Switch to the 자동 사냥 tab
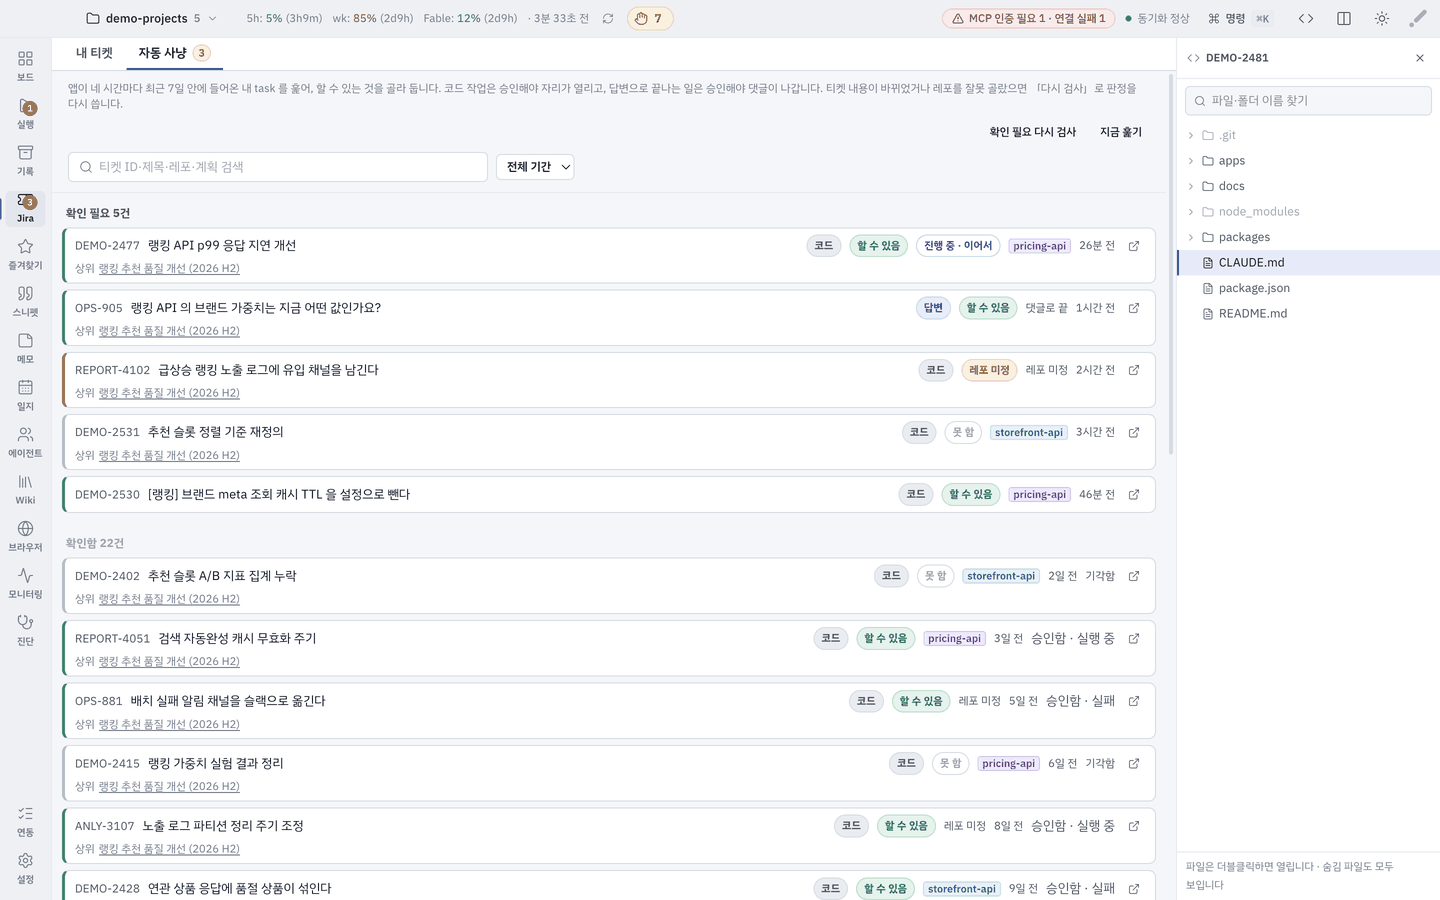Viewport: 1440px width, 900px height. (x=173, y=53)
